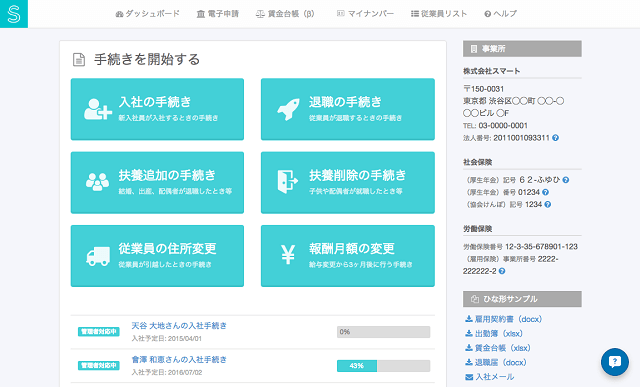This screenshot has height=387, width=640.
Task: Click the 43% progress bar for 會澤 和恵
Action: pos(383,366)
